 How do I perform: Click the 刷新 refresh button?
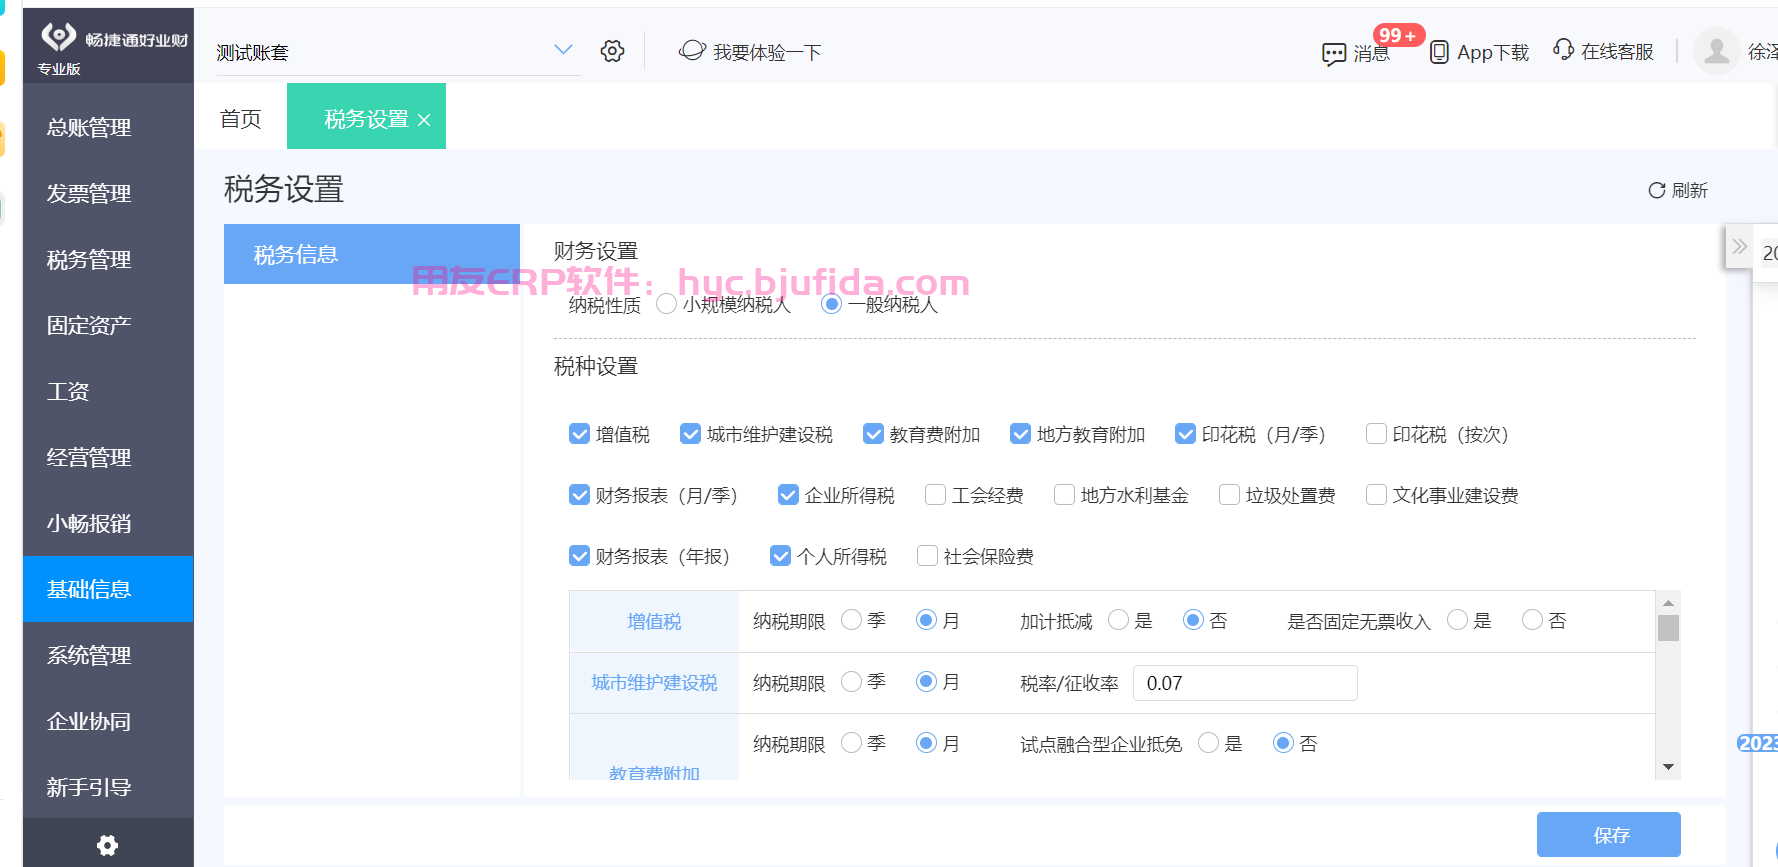(x=1678, y=190)
